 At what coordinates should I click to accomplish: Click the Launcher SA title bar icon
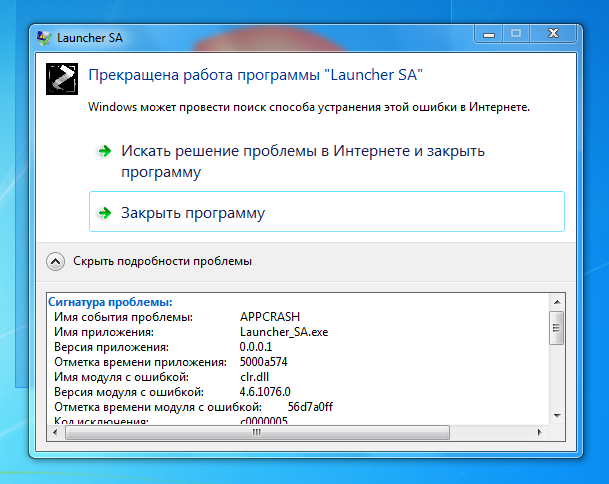[x=44, y=38]
